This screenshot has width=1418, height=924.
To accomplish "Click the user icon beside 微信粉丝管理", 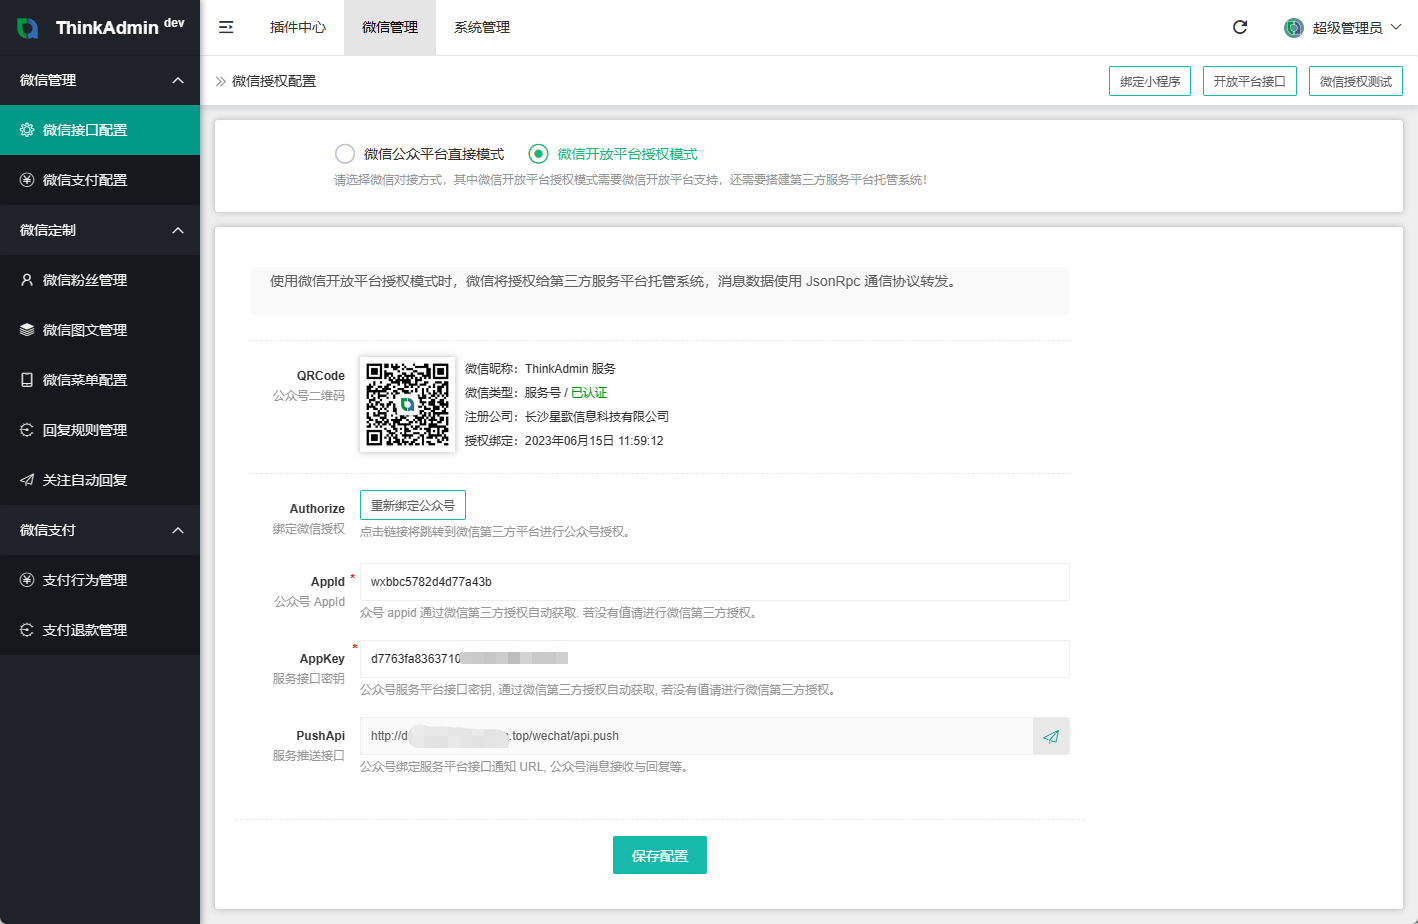I will 27,280.
